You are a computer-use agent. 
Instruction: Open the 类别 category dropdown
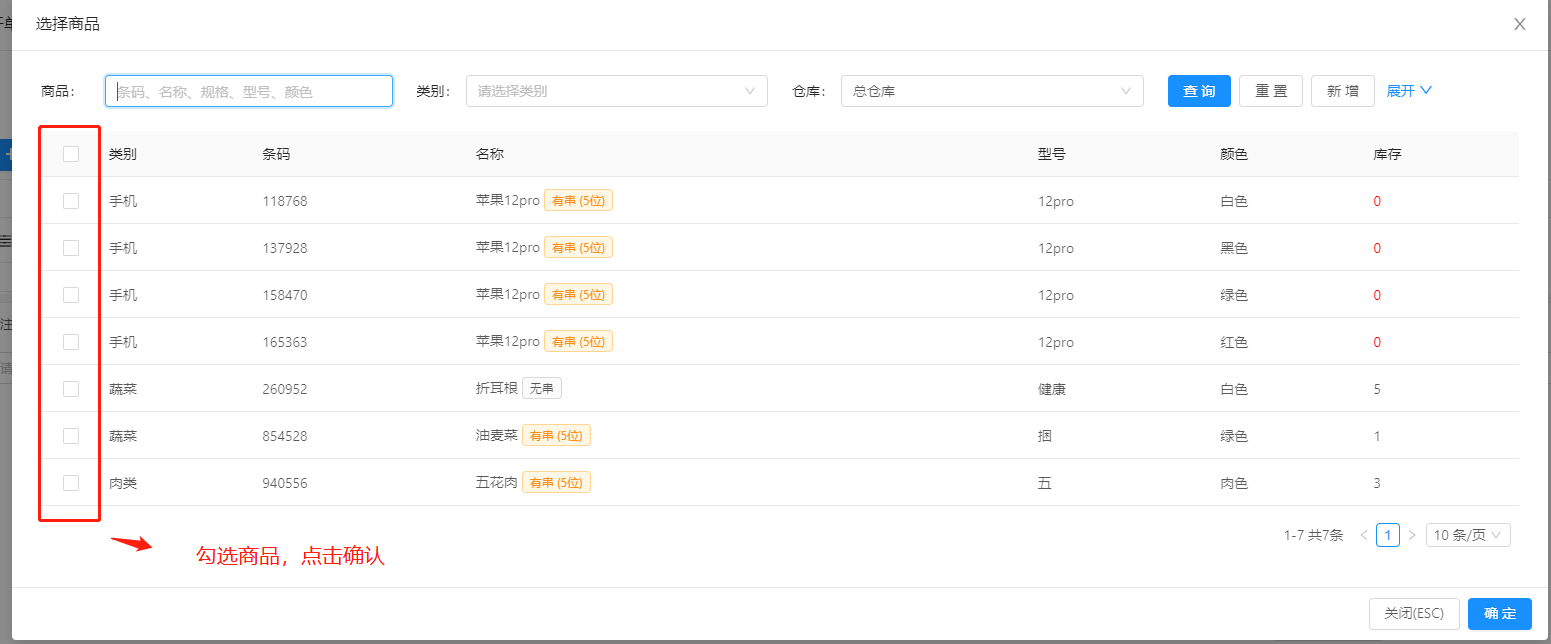616,91
